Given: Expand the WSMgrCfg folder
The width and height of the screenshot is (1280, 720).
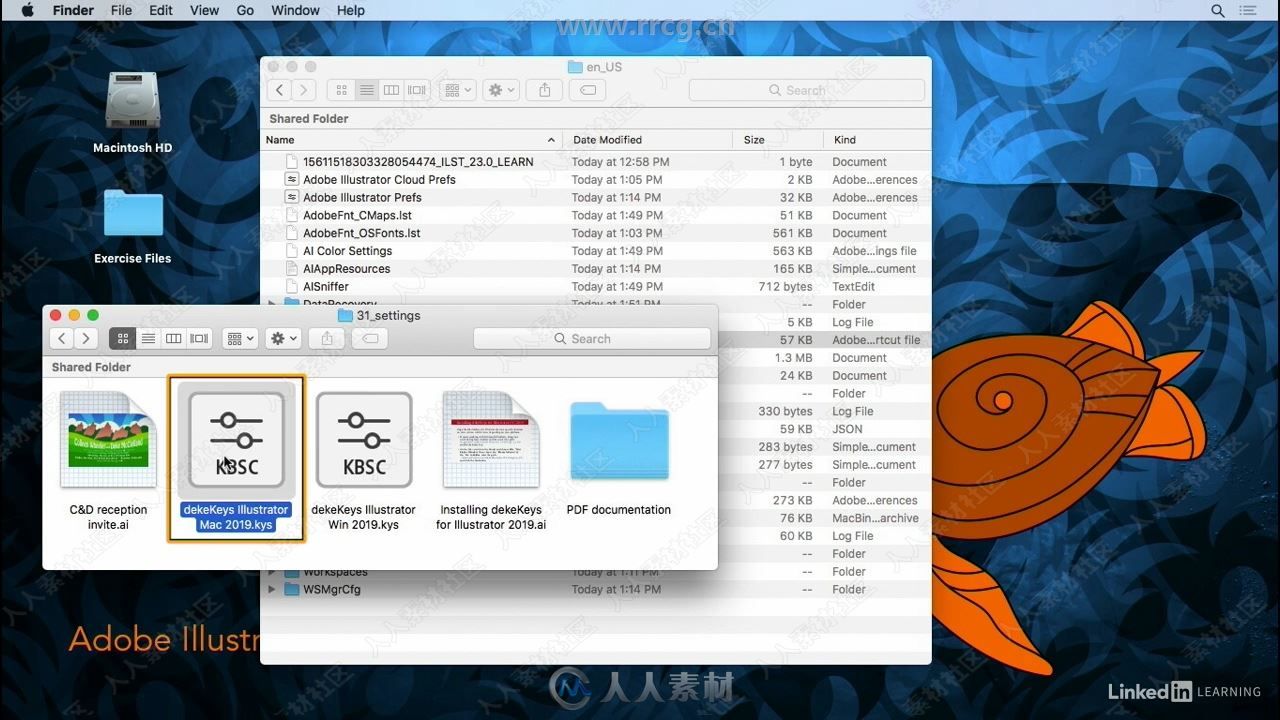Looking at the screenshot, I should pyautogui.click(x=272, y=590).
